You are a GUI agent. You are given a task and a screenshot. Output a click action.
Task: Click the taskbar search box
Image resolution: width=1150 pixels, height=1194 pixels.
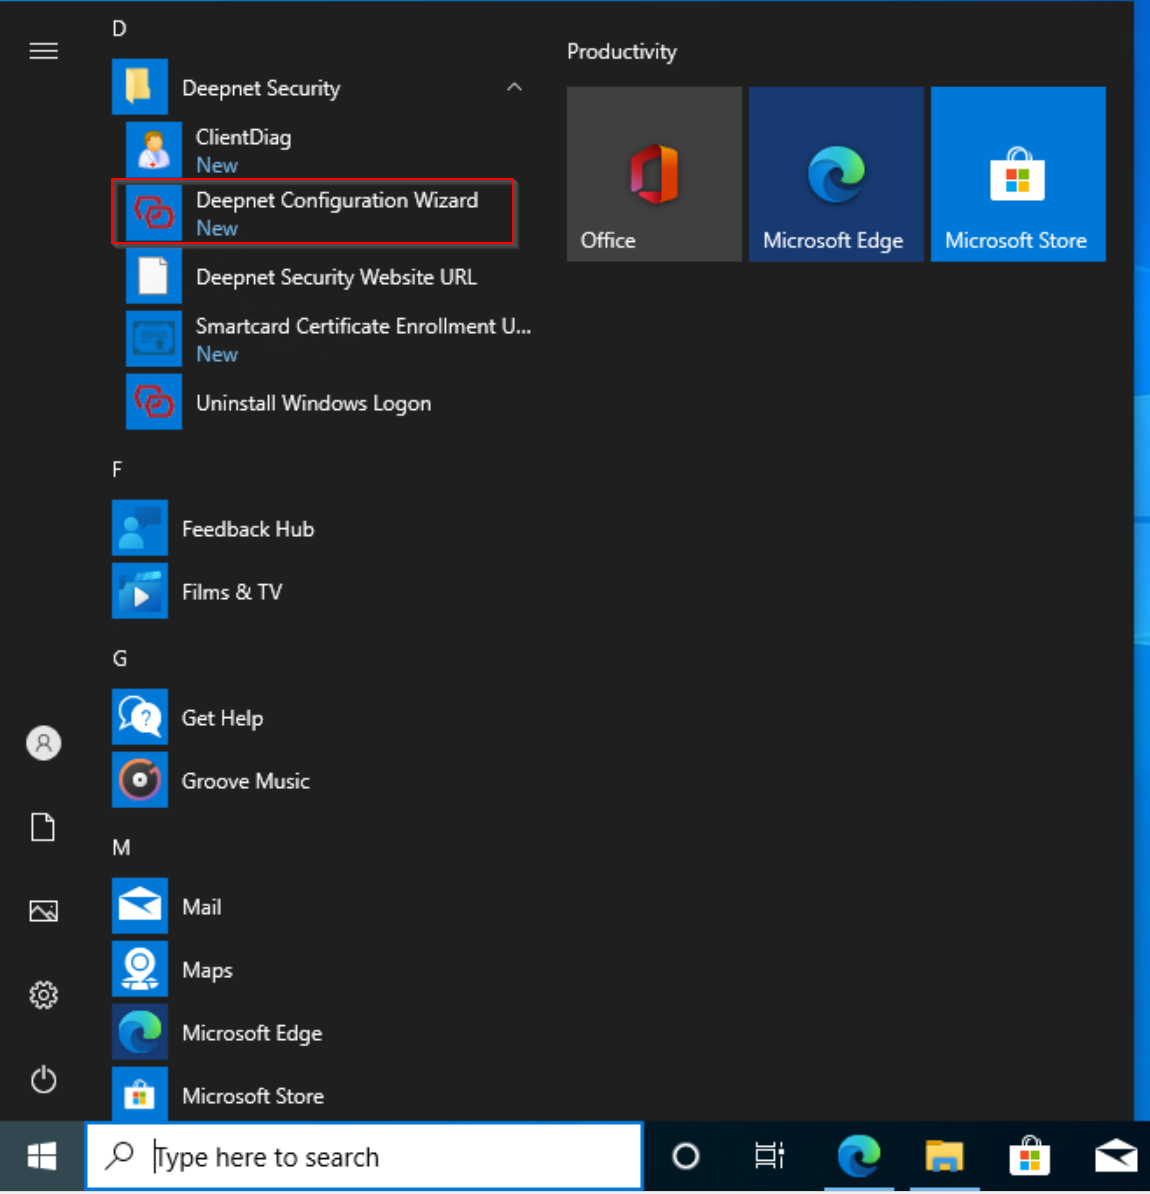tap(364, 1157)
